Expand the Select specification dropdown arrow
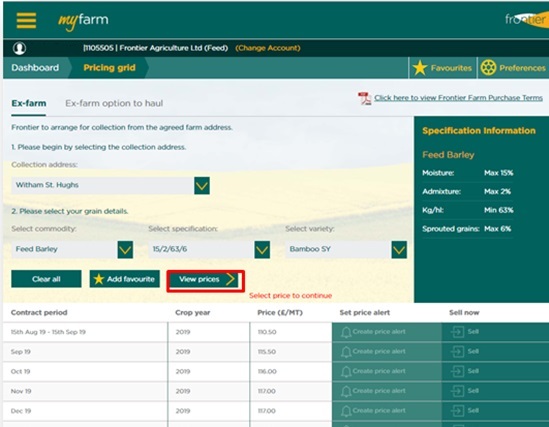 [x=262, y=250]
